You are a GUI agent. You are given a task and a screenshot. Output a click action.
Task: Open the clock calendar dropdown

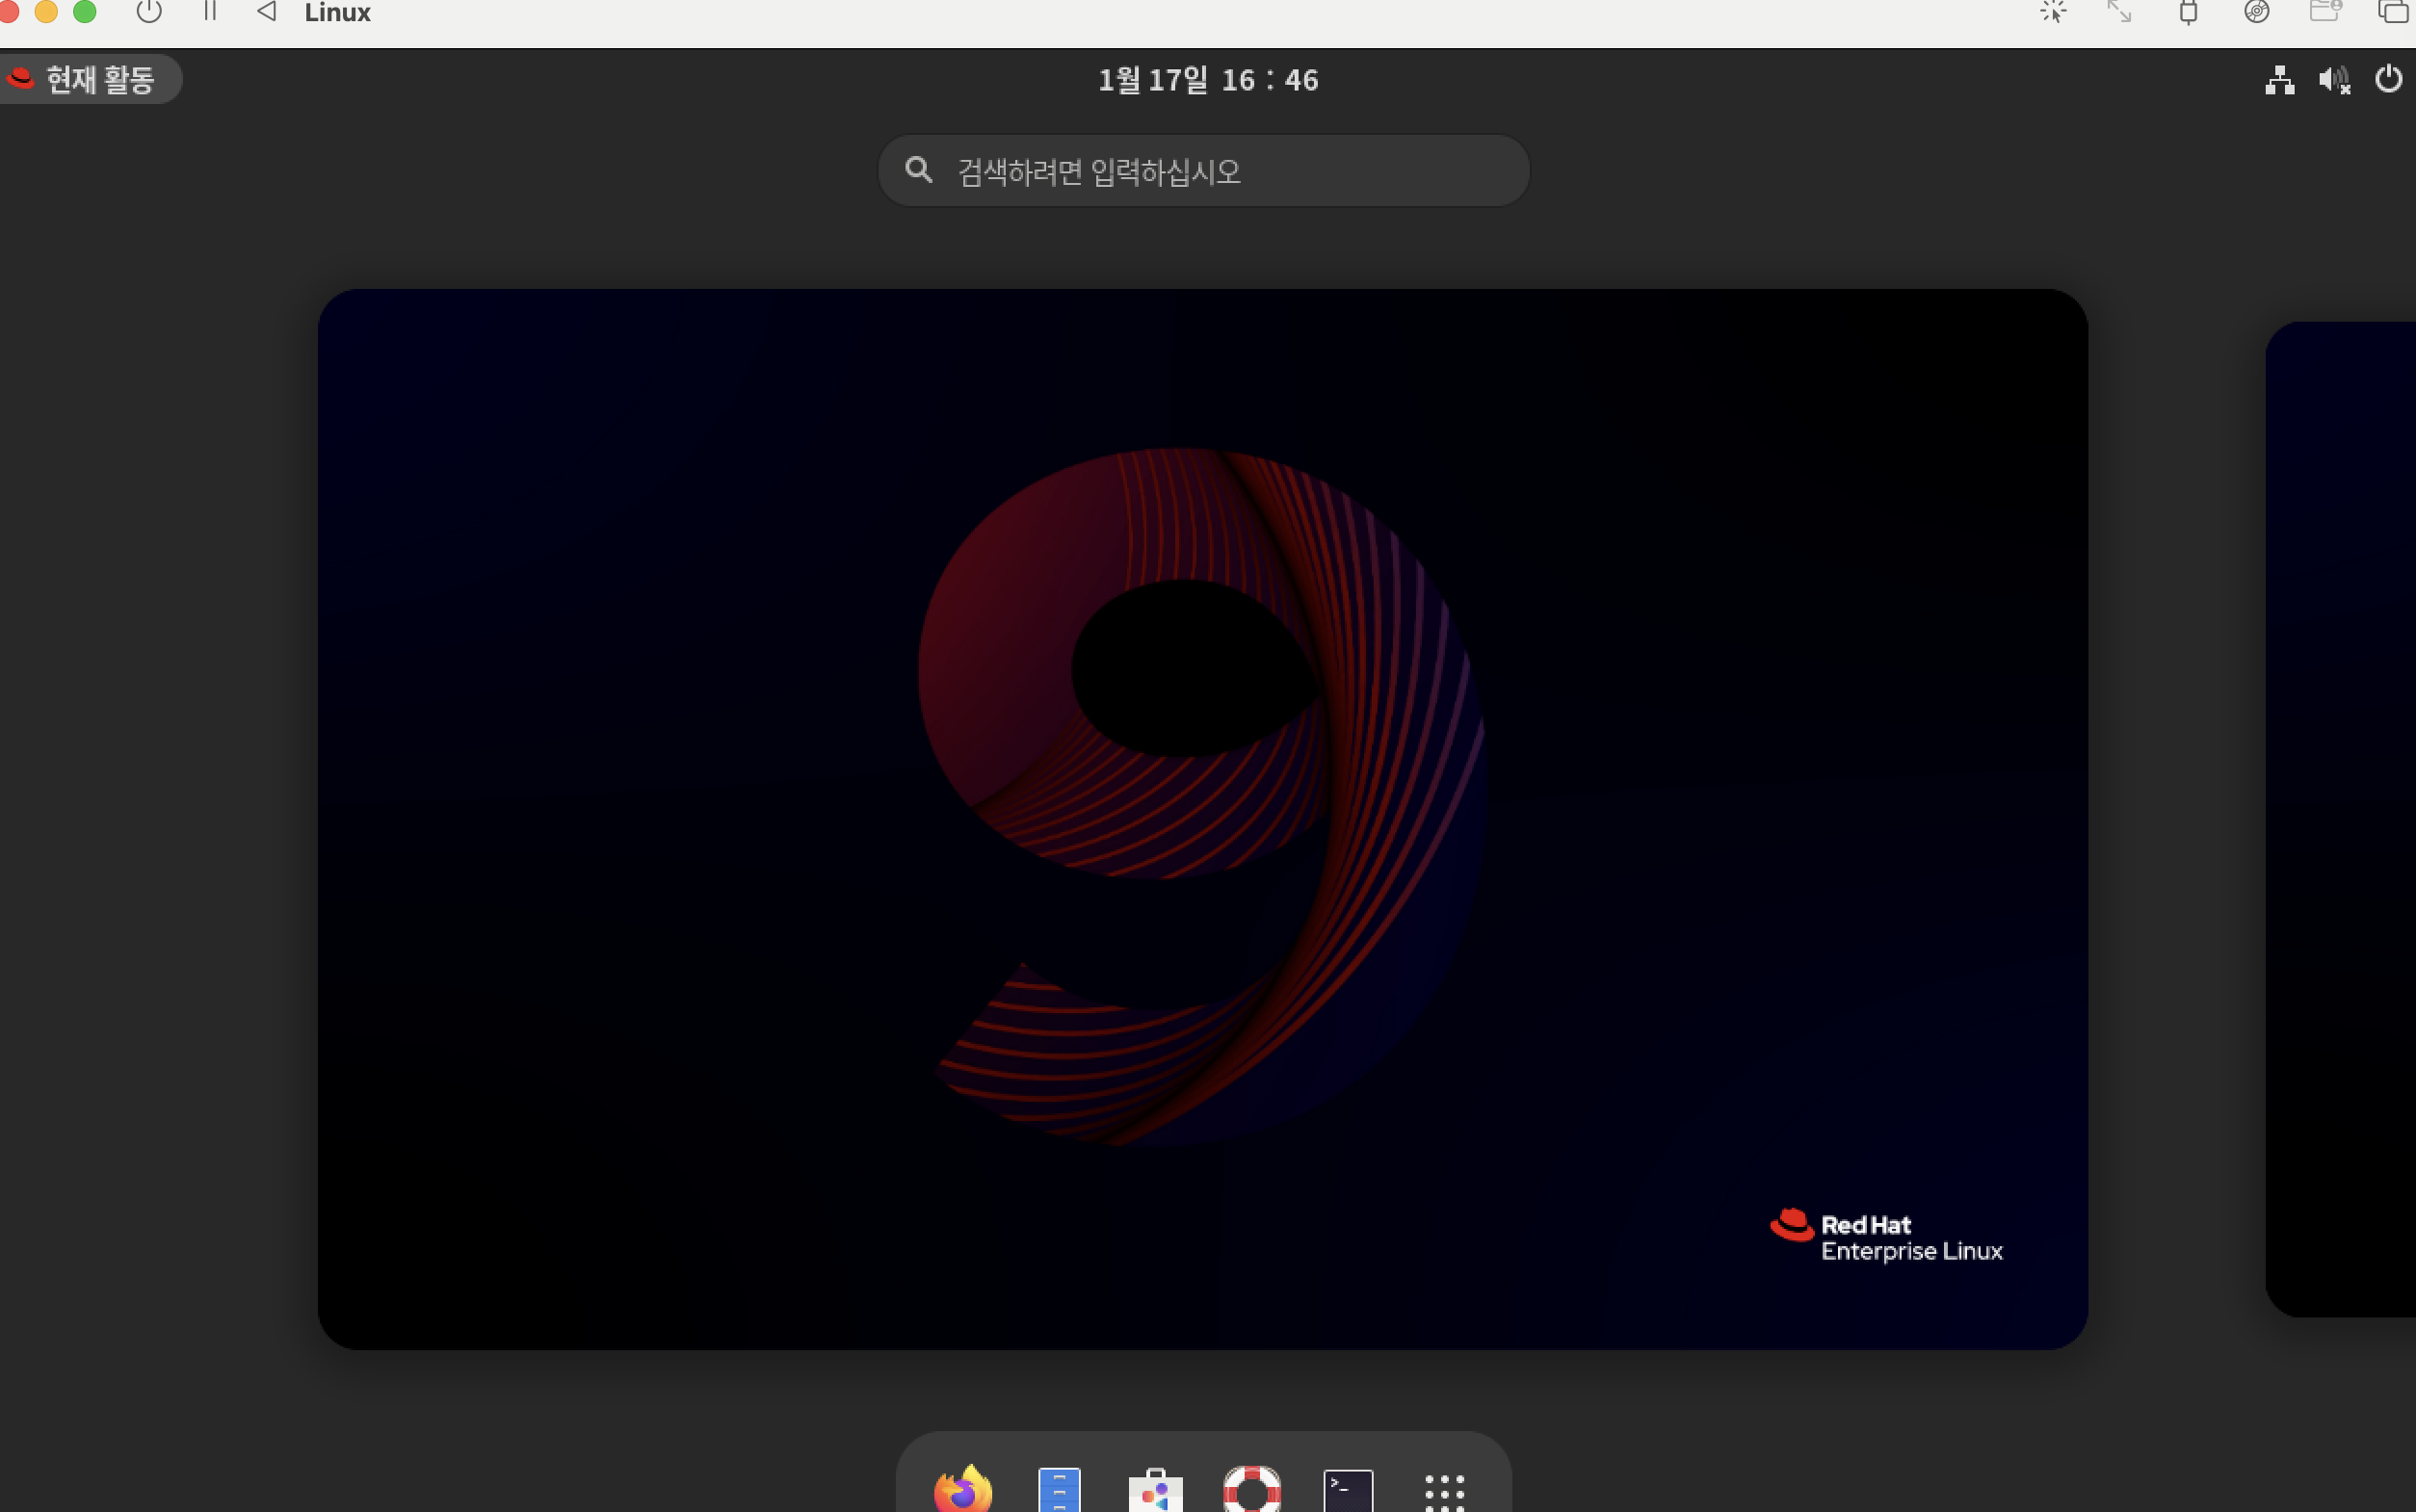[x=1208, y=80]
